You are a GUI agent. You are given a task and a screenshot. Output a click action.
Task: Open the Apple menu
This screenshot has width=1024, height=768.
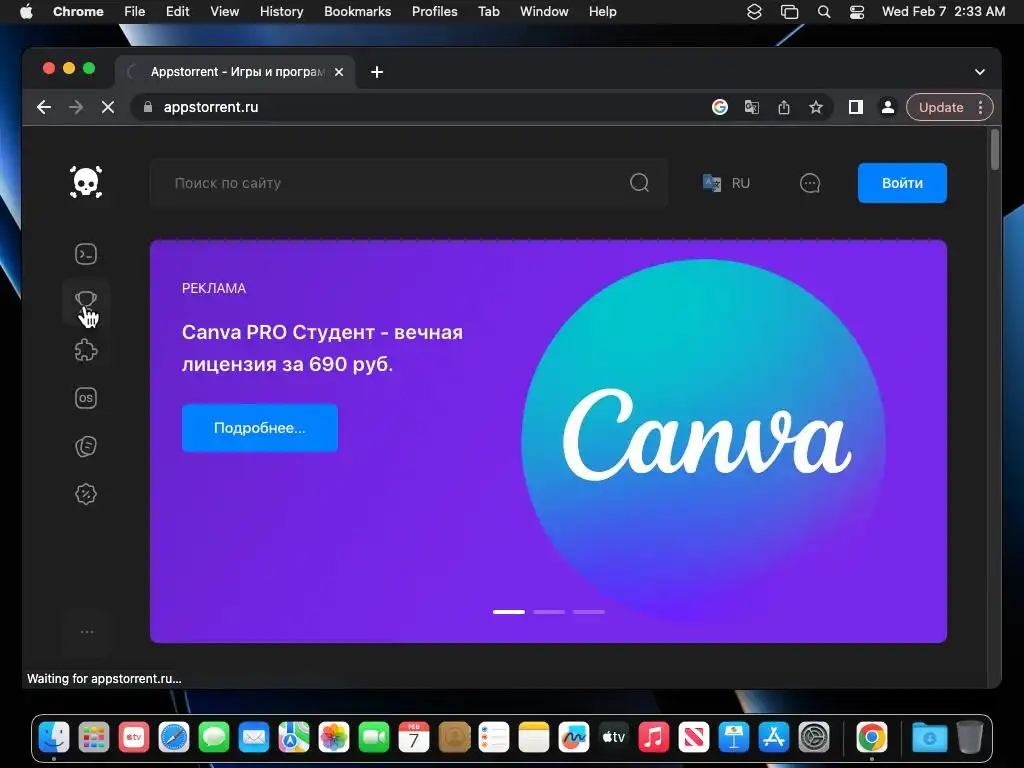click(x=26, y=11)
